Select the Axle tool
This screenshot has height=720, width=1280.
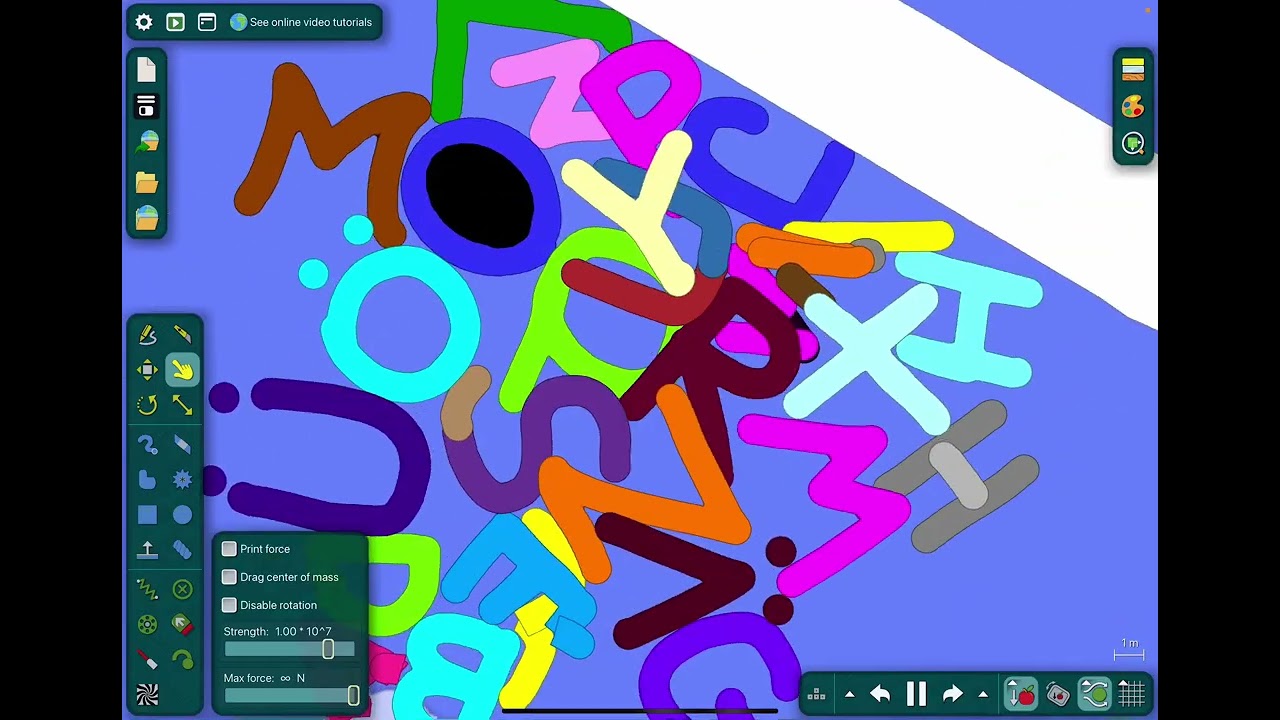coord(147,625)
